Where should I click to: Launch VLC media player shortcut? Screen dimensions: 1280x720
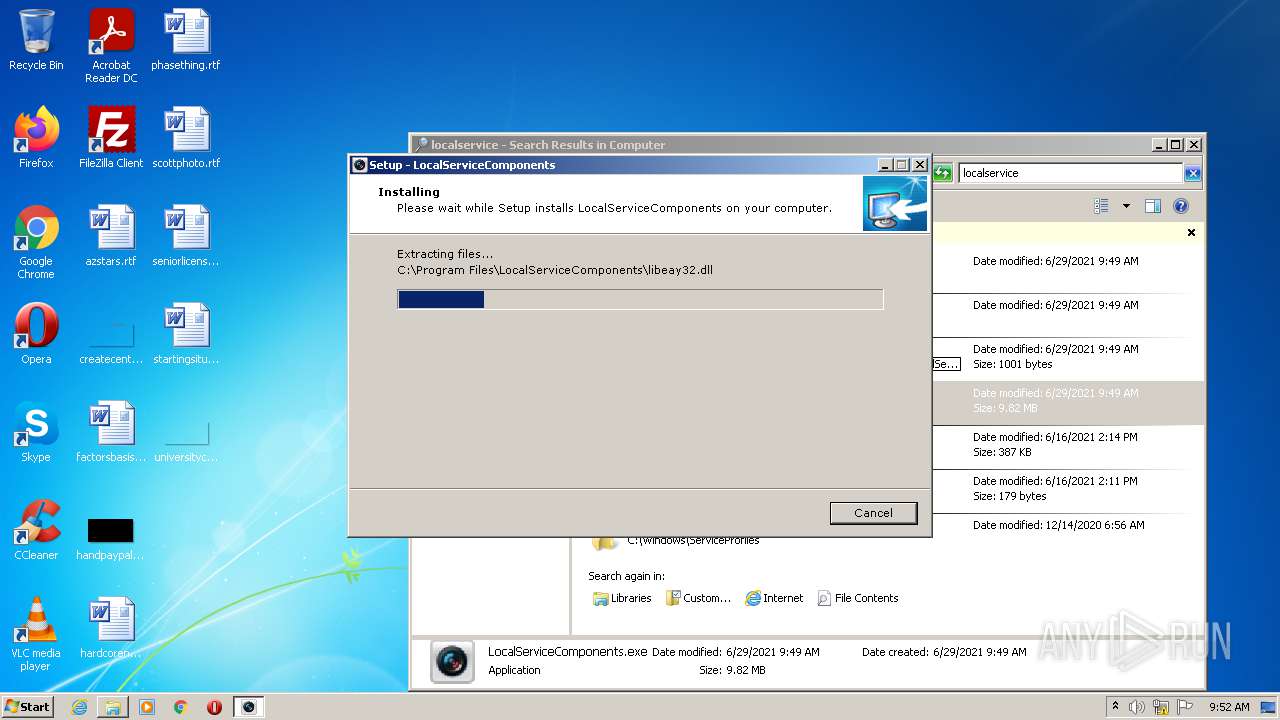[x=36, y=634]
